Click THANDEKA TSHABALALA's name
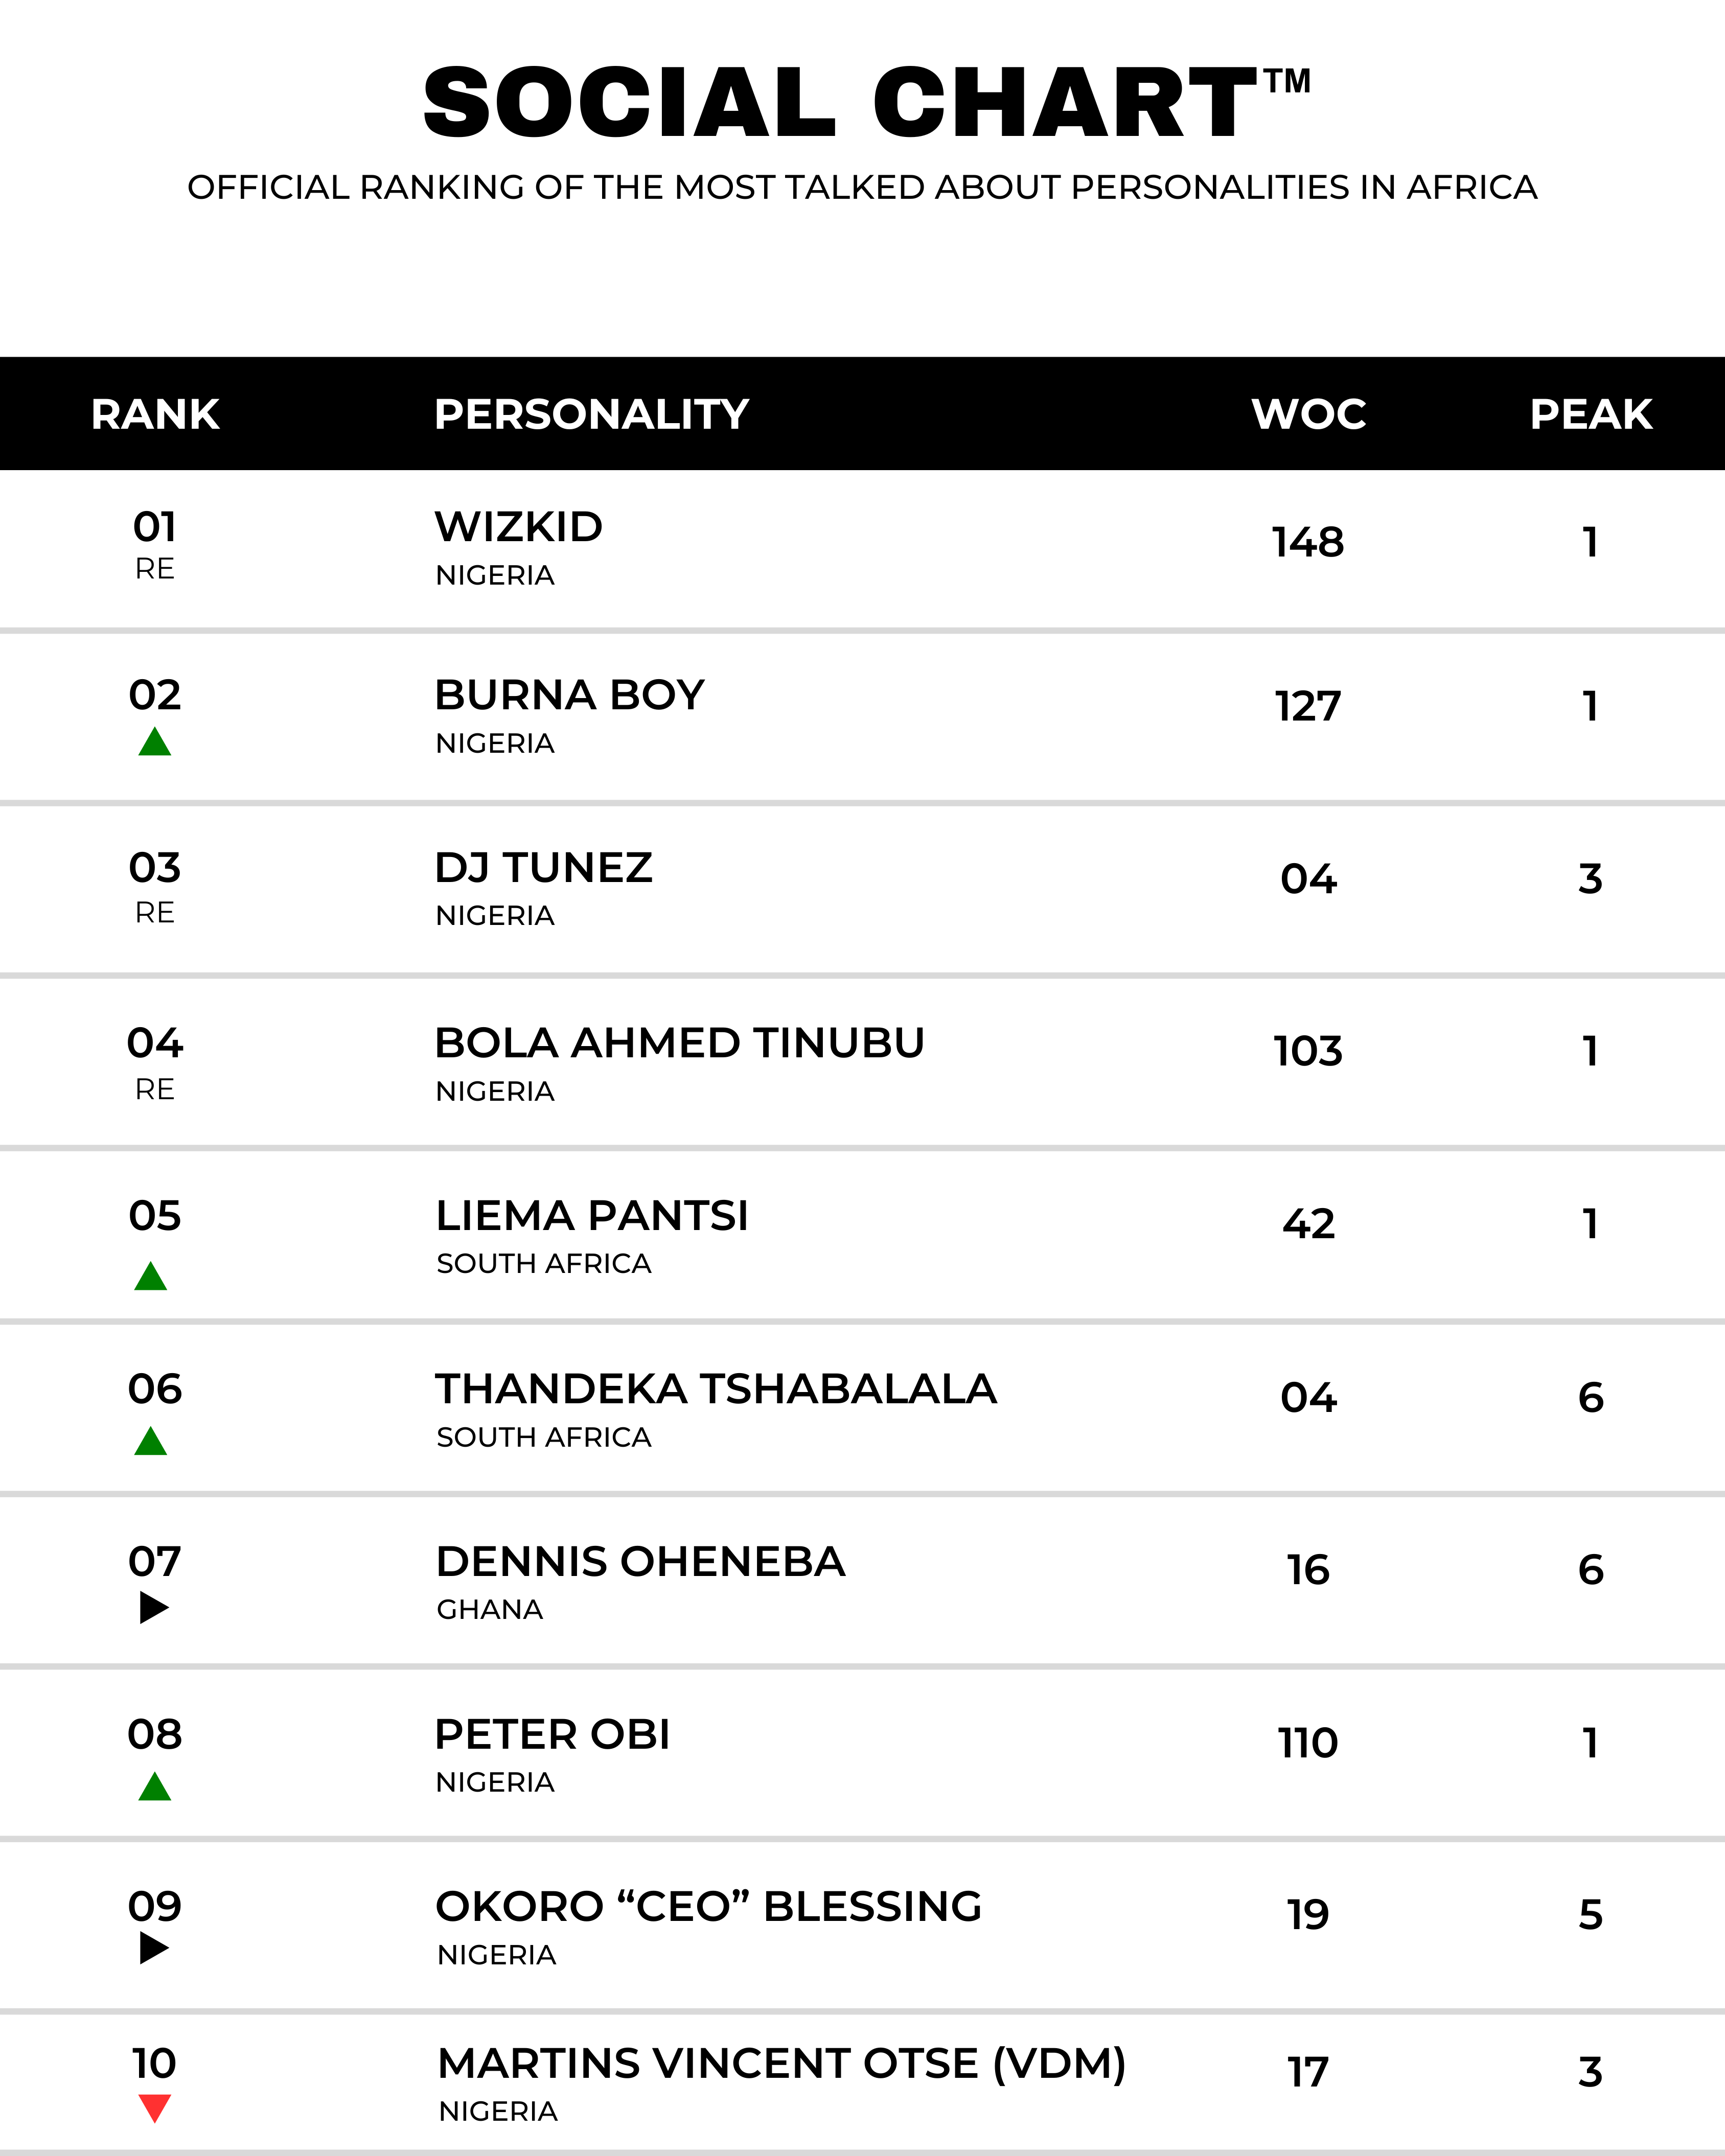The image size is (1725, 2156). (x=716, y=1389)
